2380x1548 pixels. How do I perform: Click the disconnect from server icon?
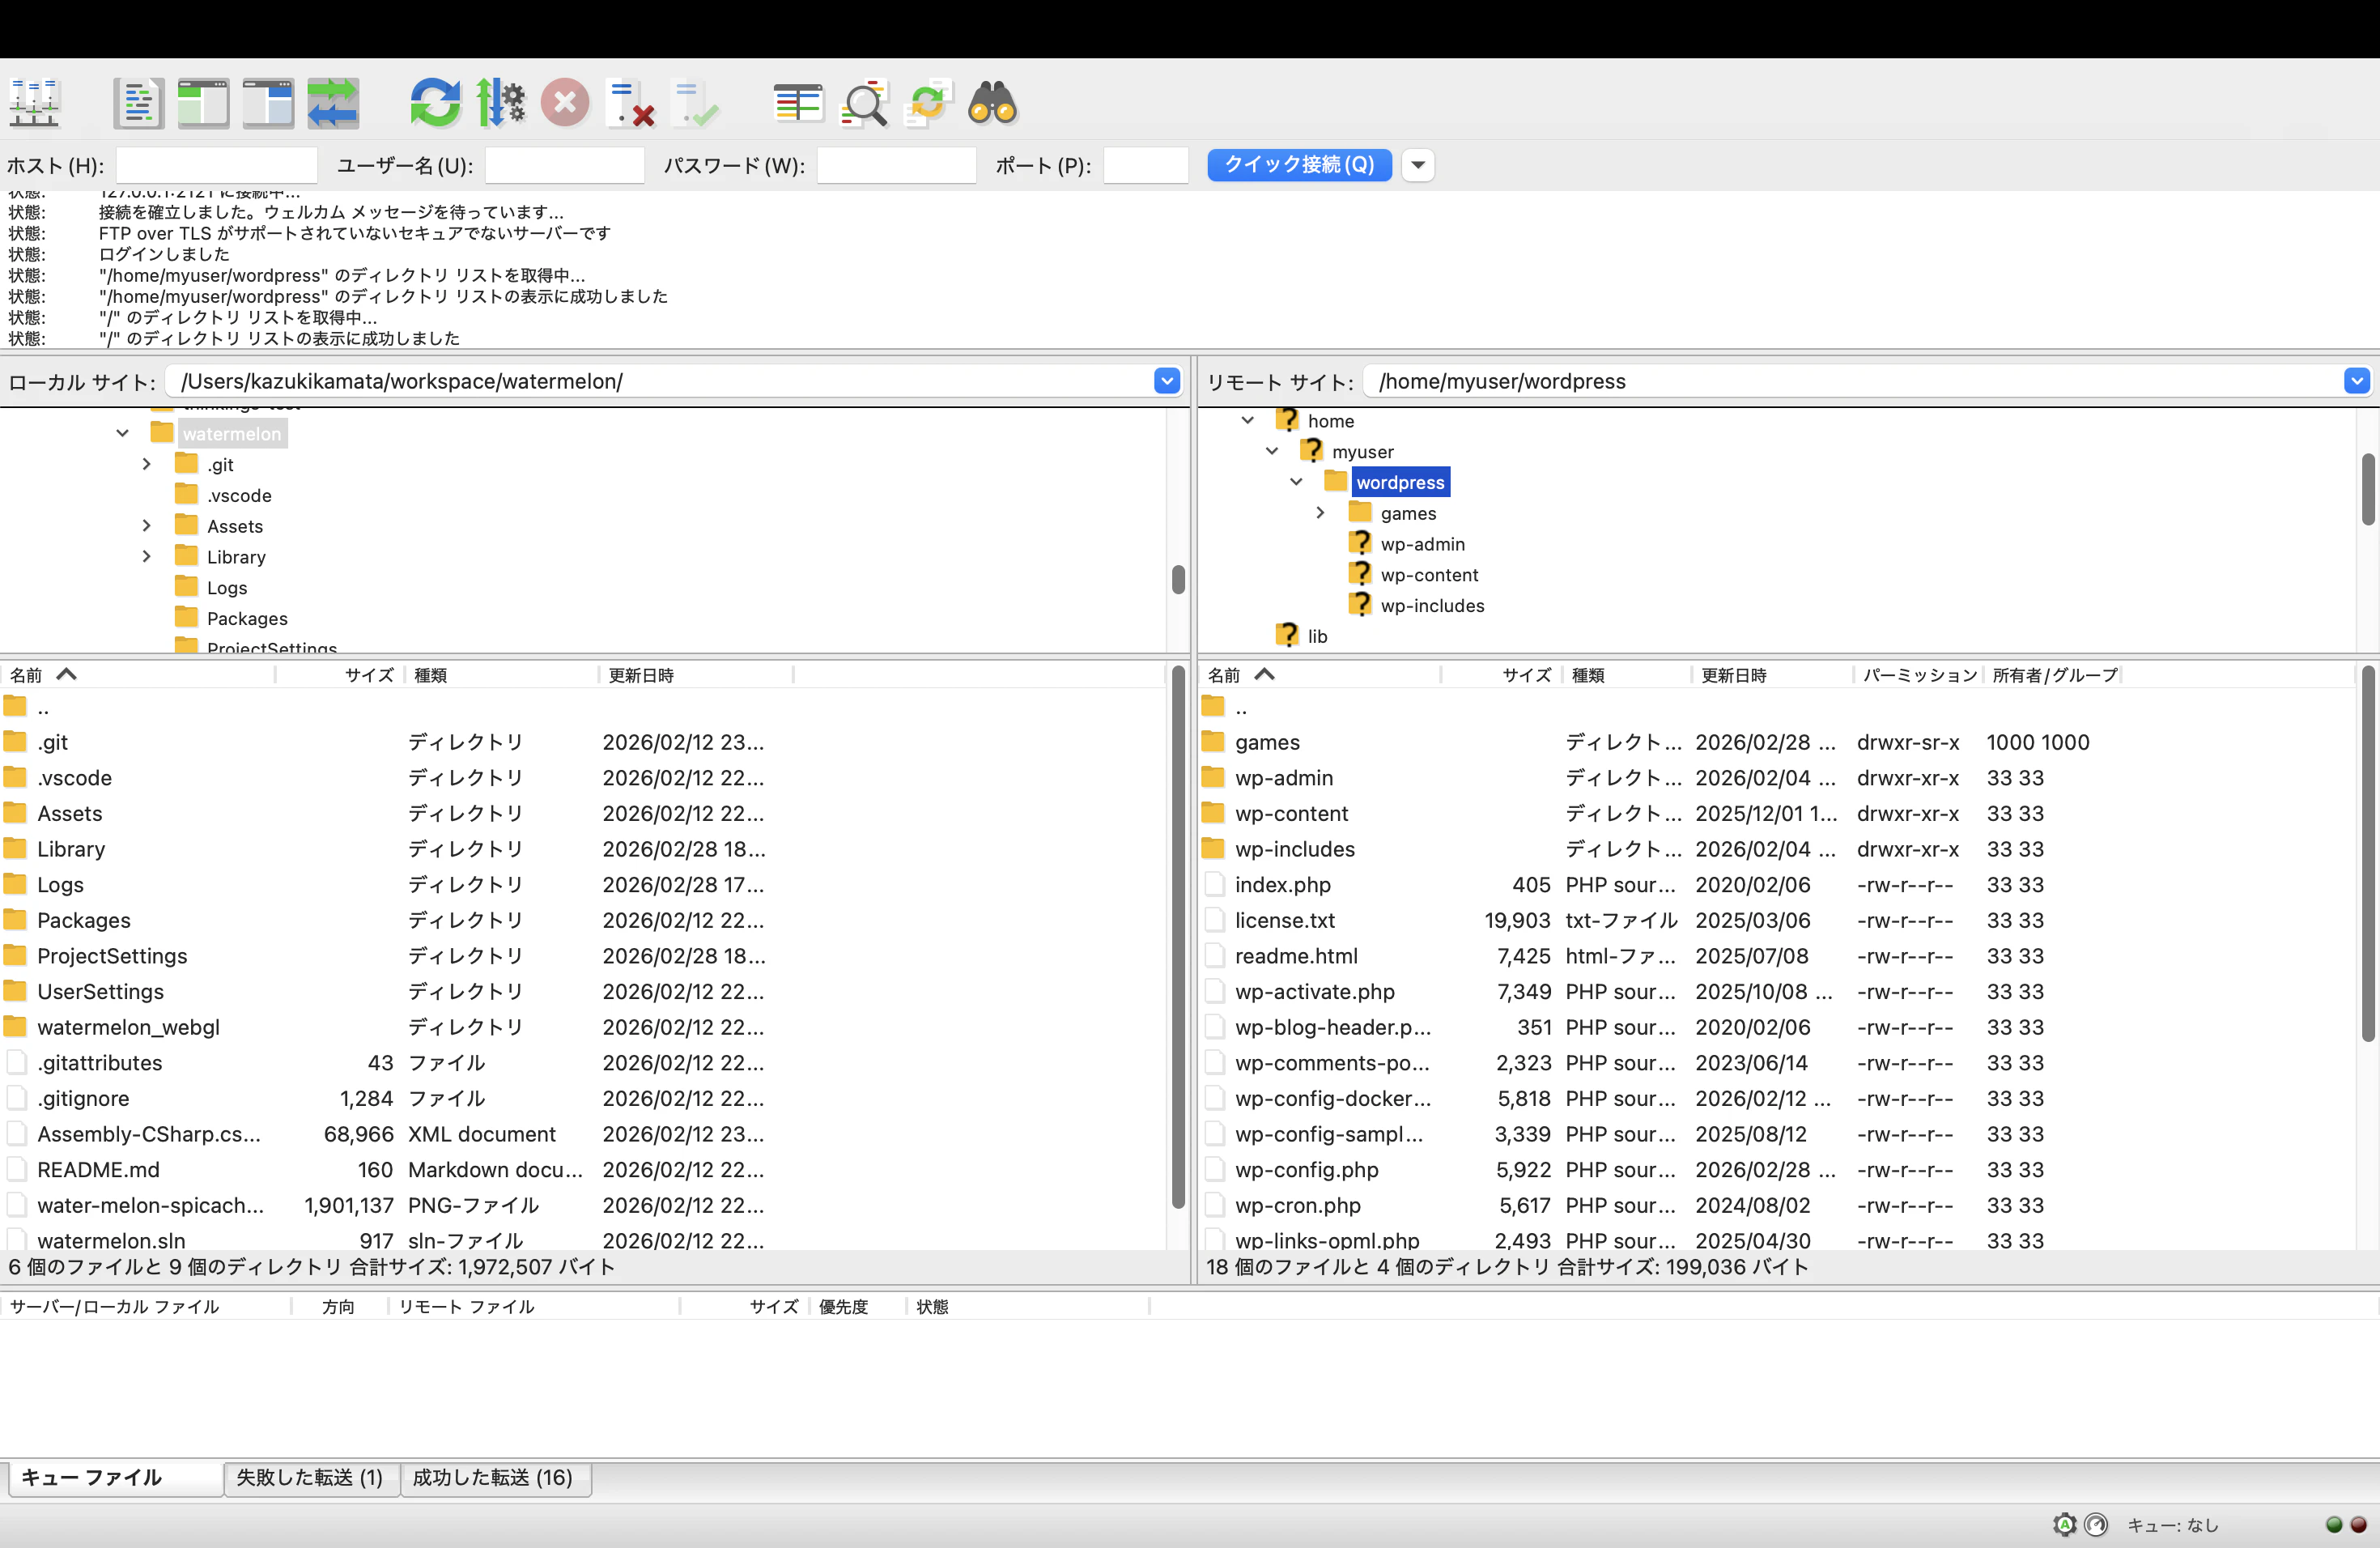pyautogui.click(x=631, y=103)
